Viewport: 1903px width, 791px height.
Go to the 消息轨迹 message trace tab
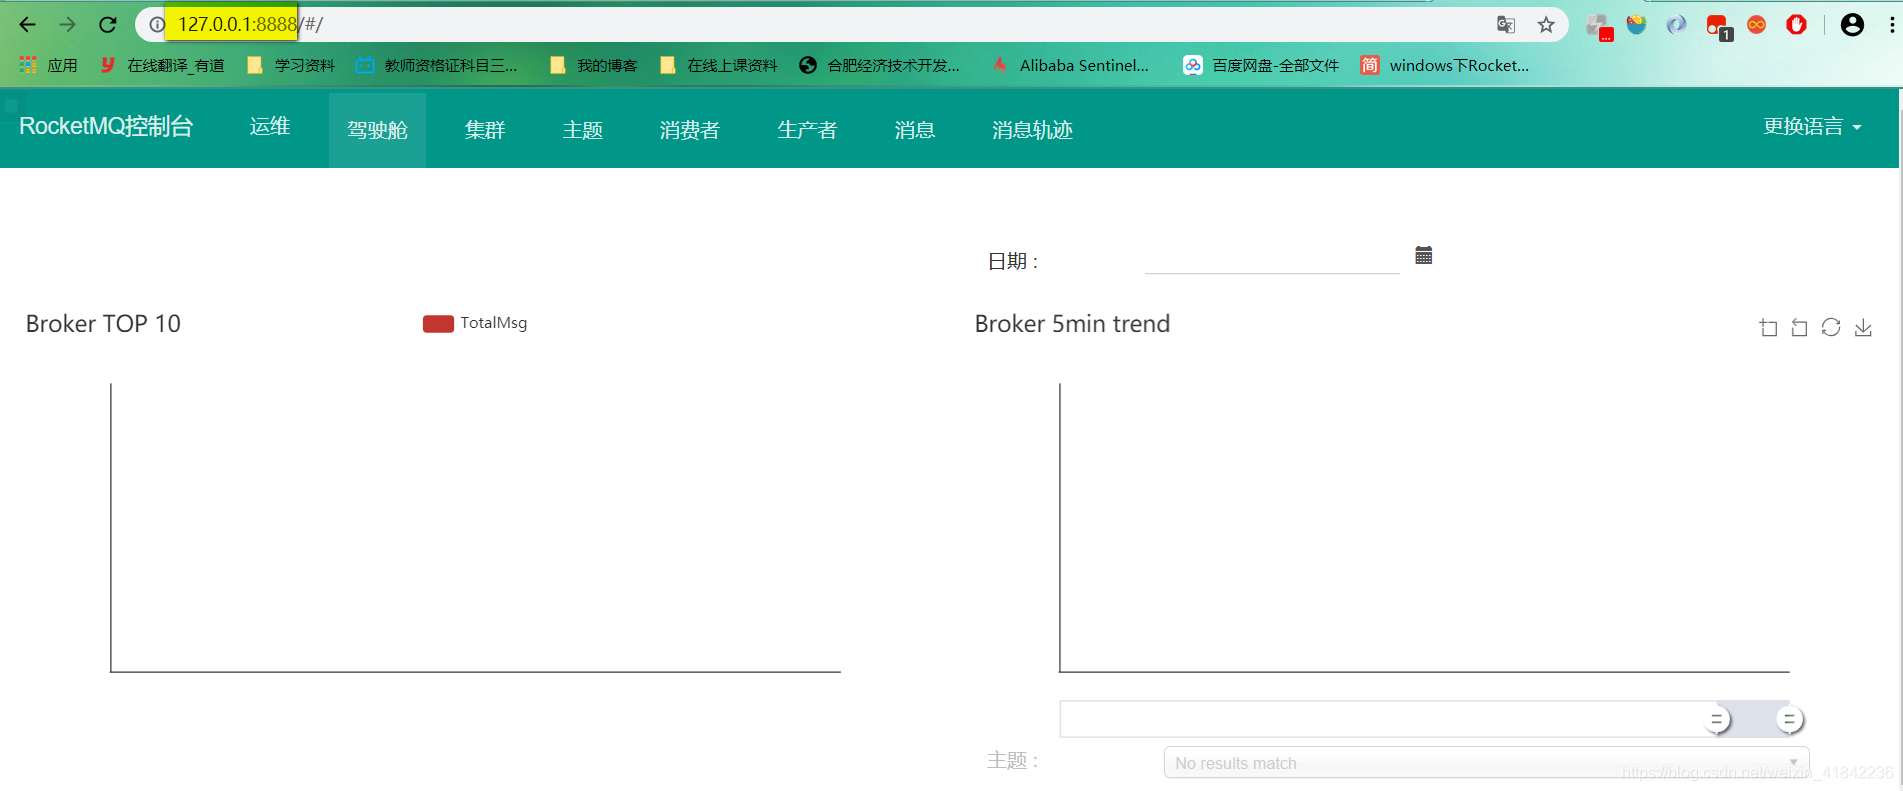pyautogui.click(x=1032, y=130)
